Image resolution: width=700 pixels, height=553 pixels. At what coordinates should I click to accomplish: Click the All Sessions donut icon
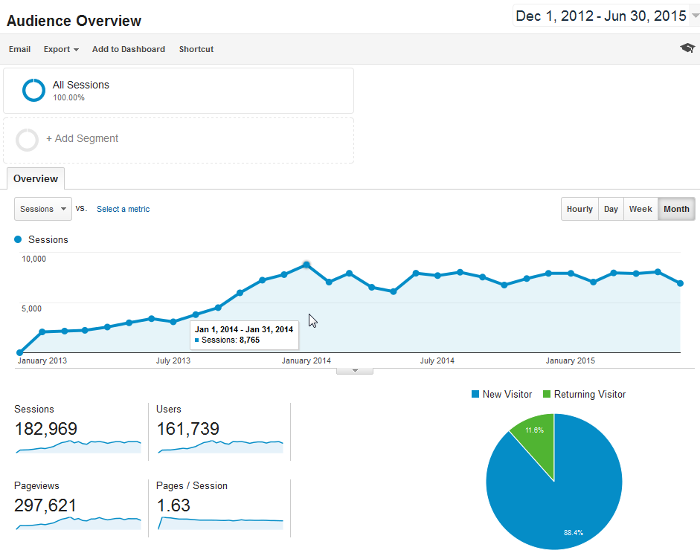click(x=34, y=90)
